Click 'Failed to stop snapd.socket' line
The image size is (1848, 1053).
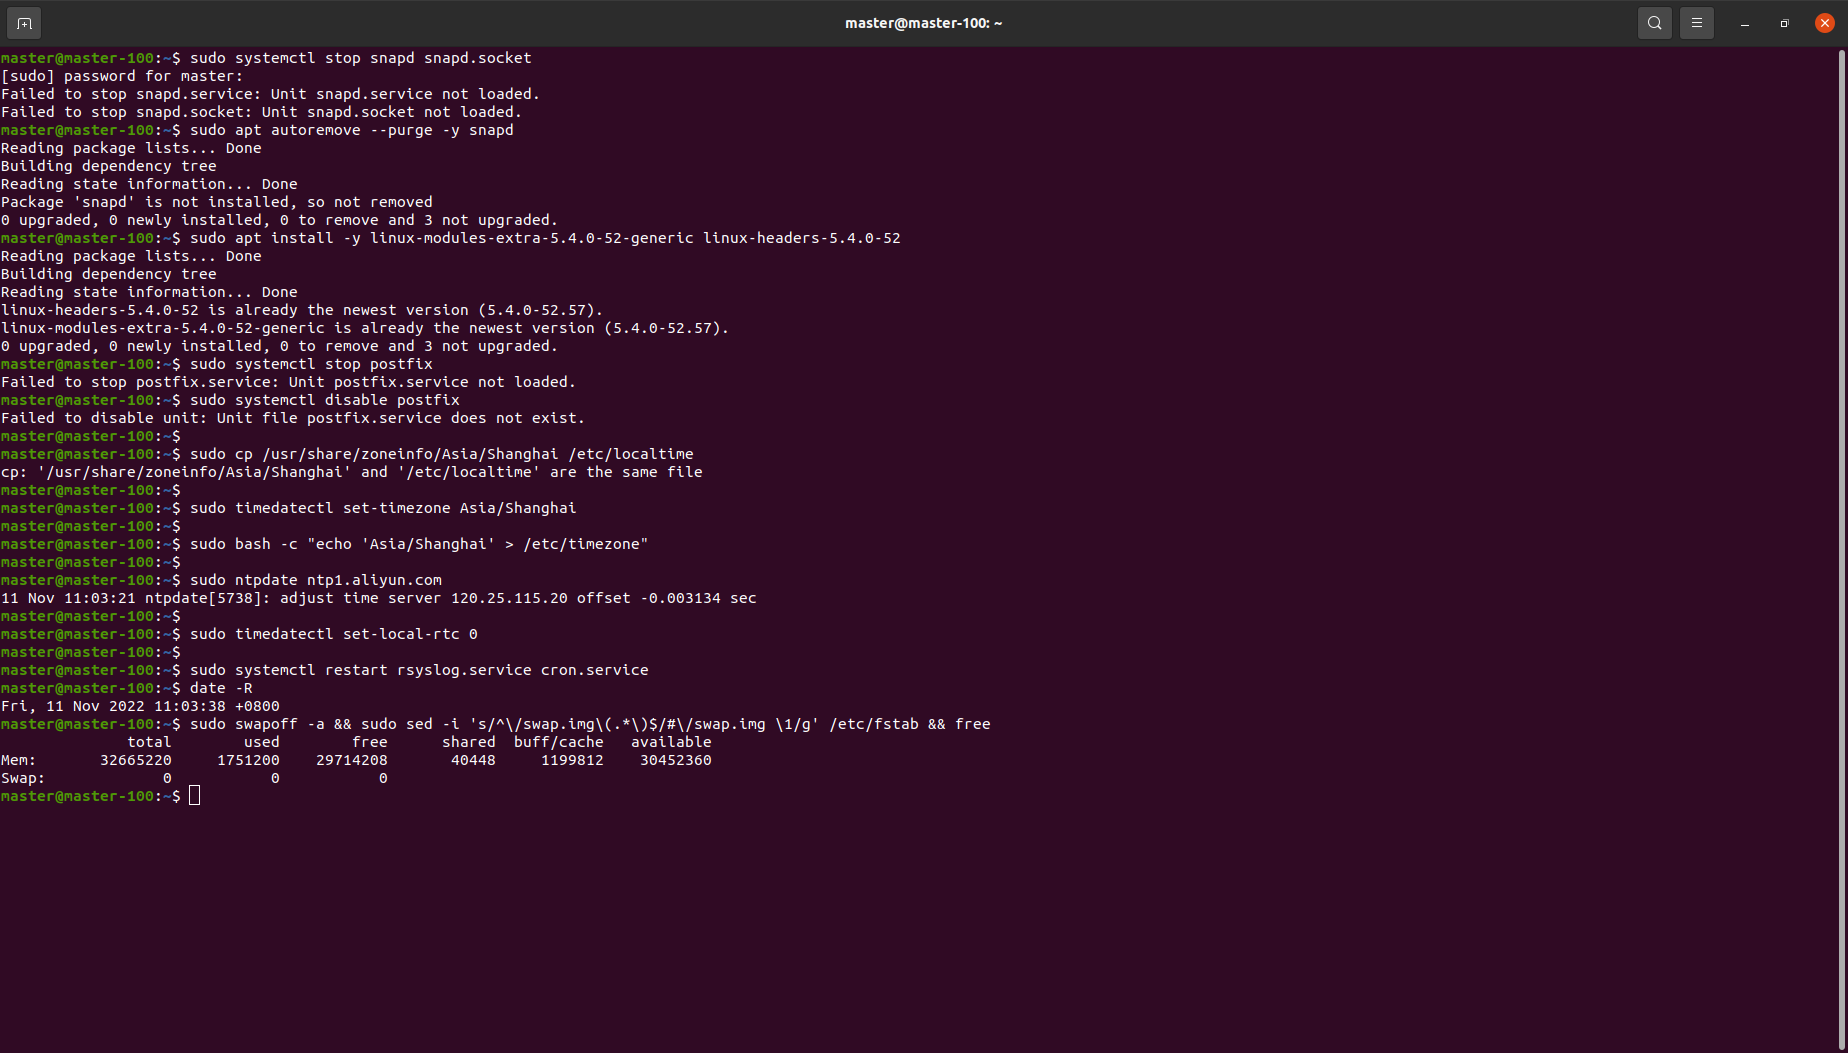(x=261, y=112)
